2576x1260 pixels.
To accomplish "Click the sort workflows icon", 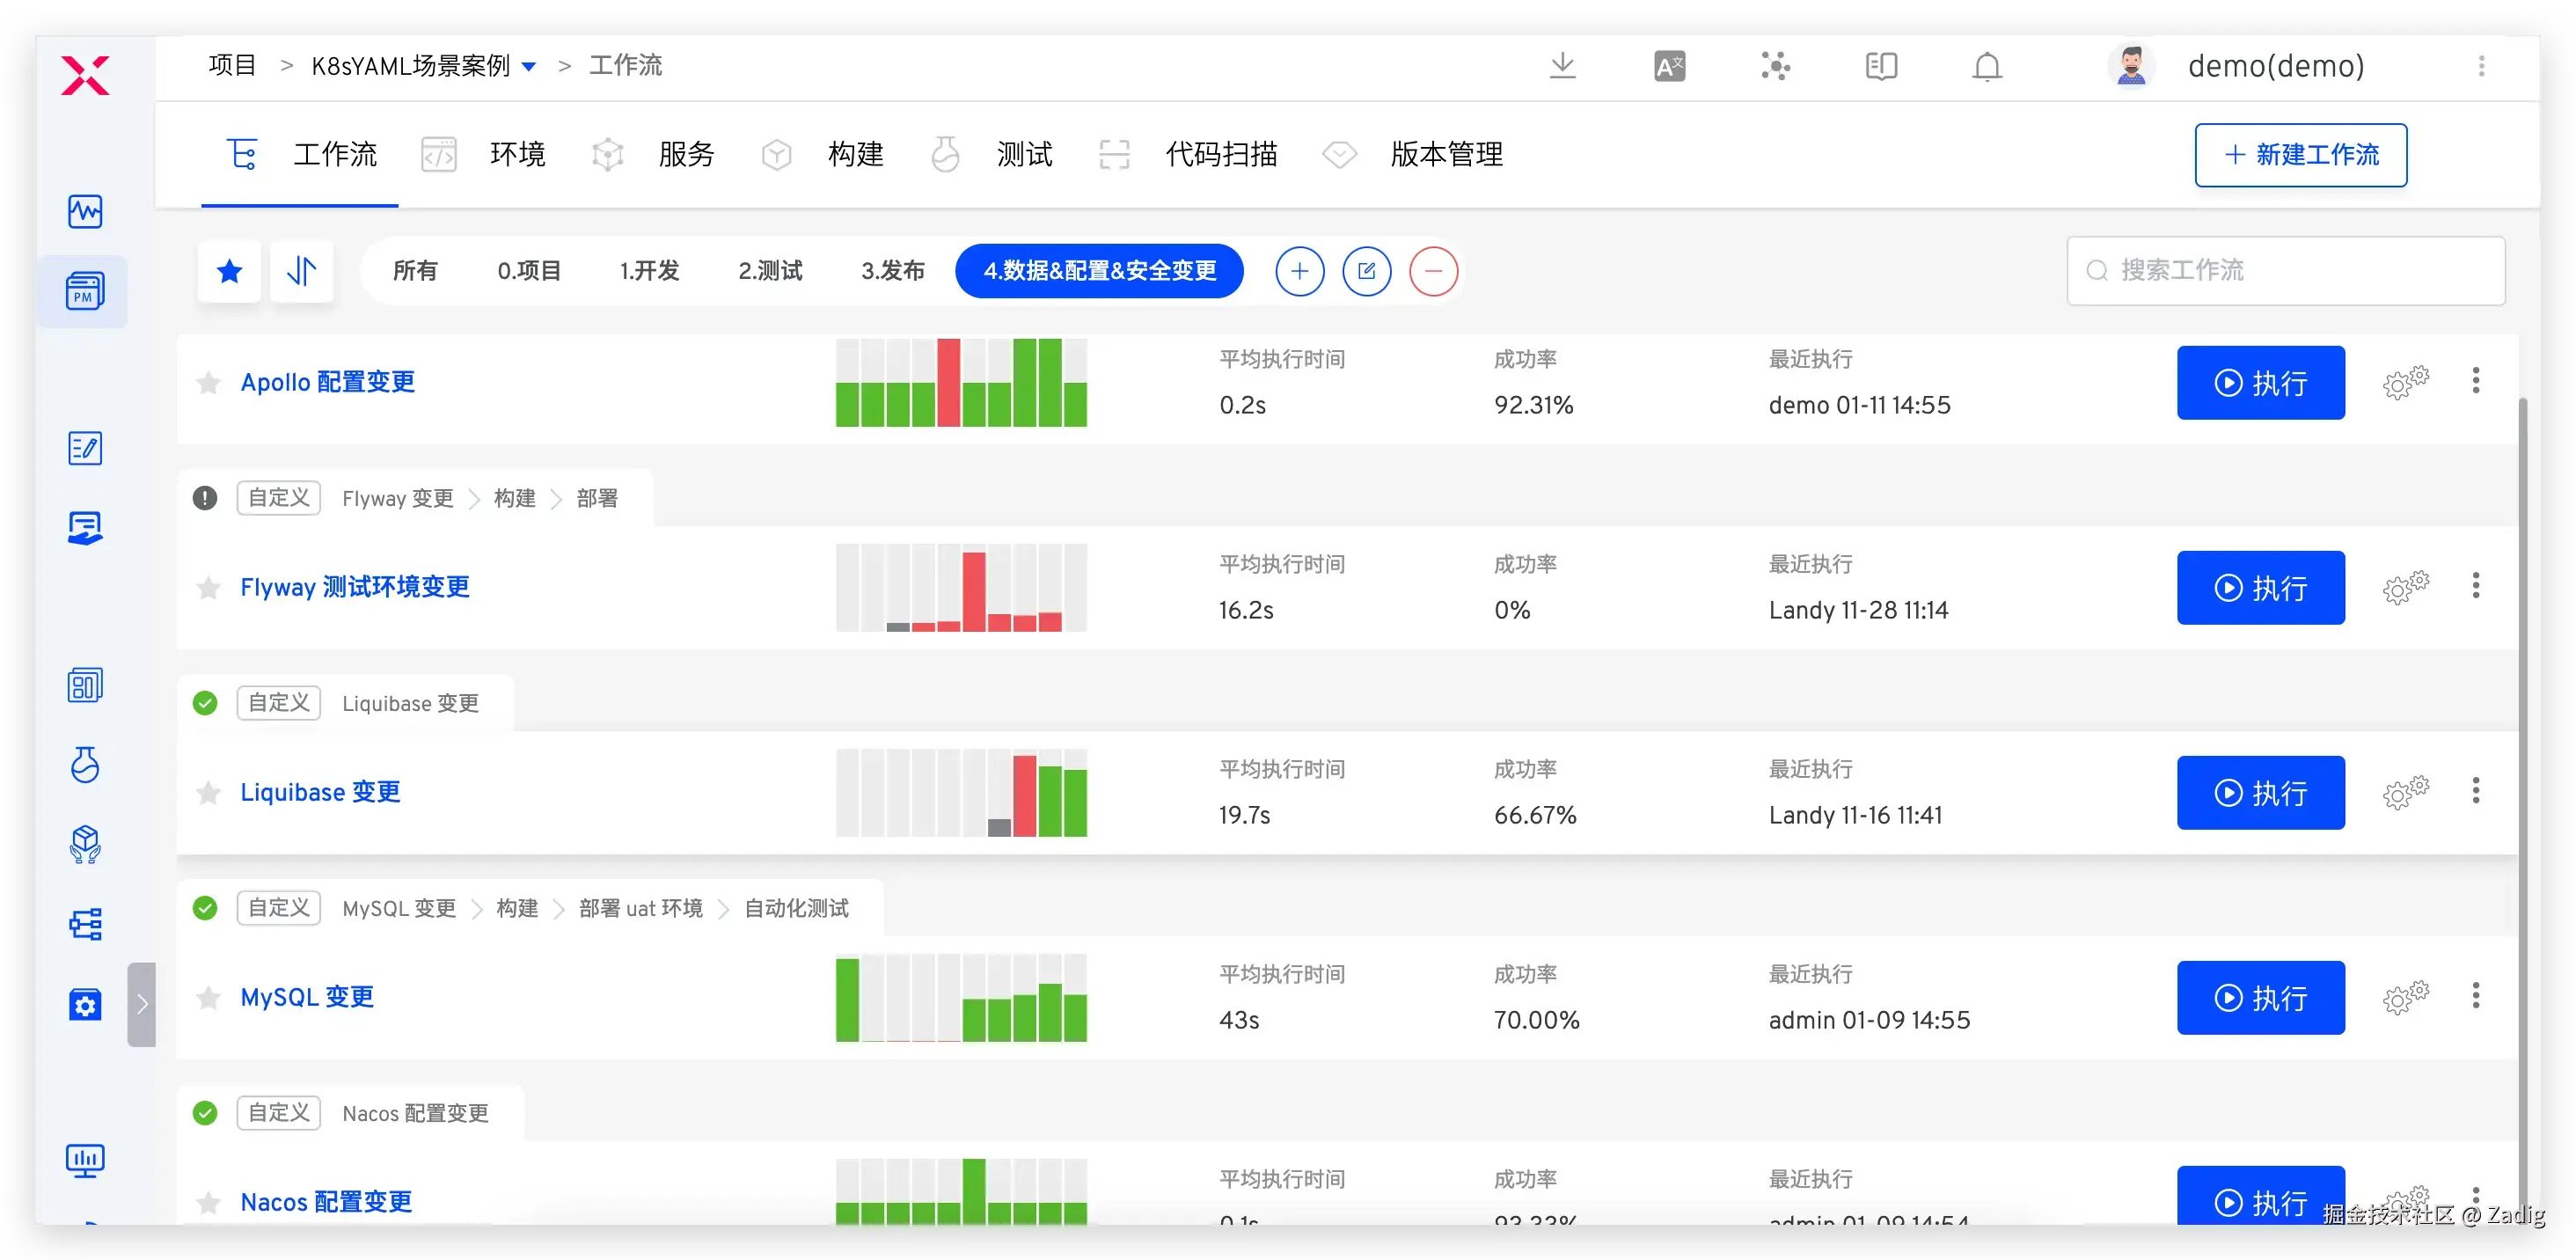I will point(301,271).
